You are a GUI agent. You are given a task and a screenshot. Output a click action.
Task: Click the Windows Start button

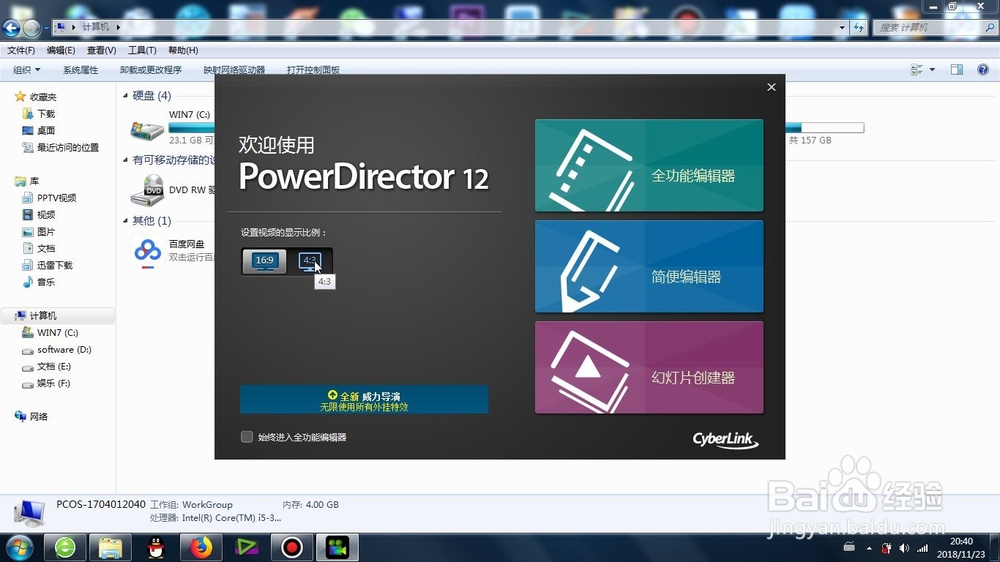19,547
